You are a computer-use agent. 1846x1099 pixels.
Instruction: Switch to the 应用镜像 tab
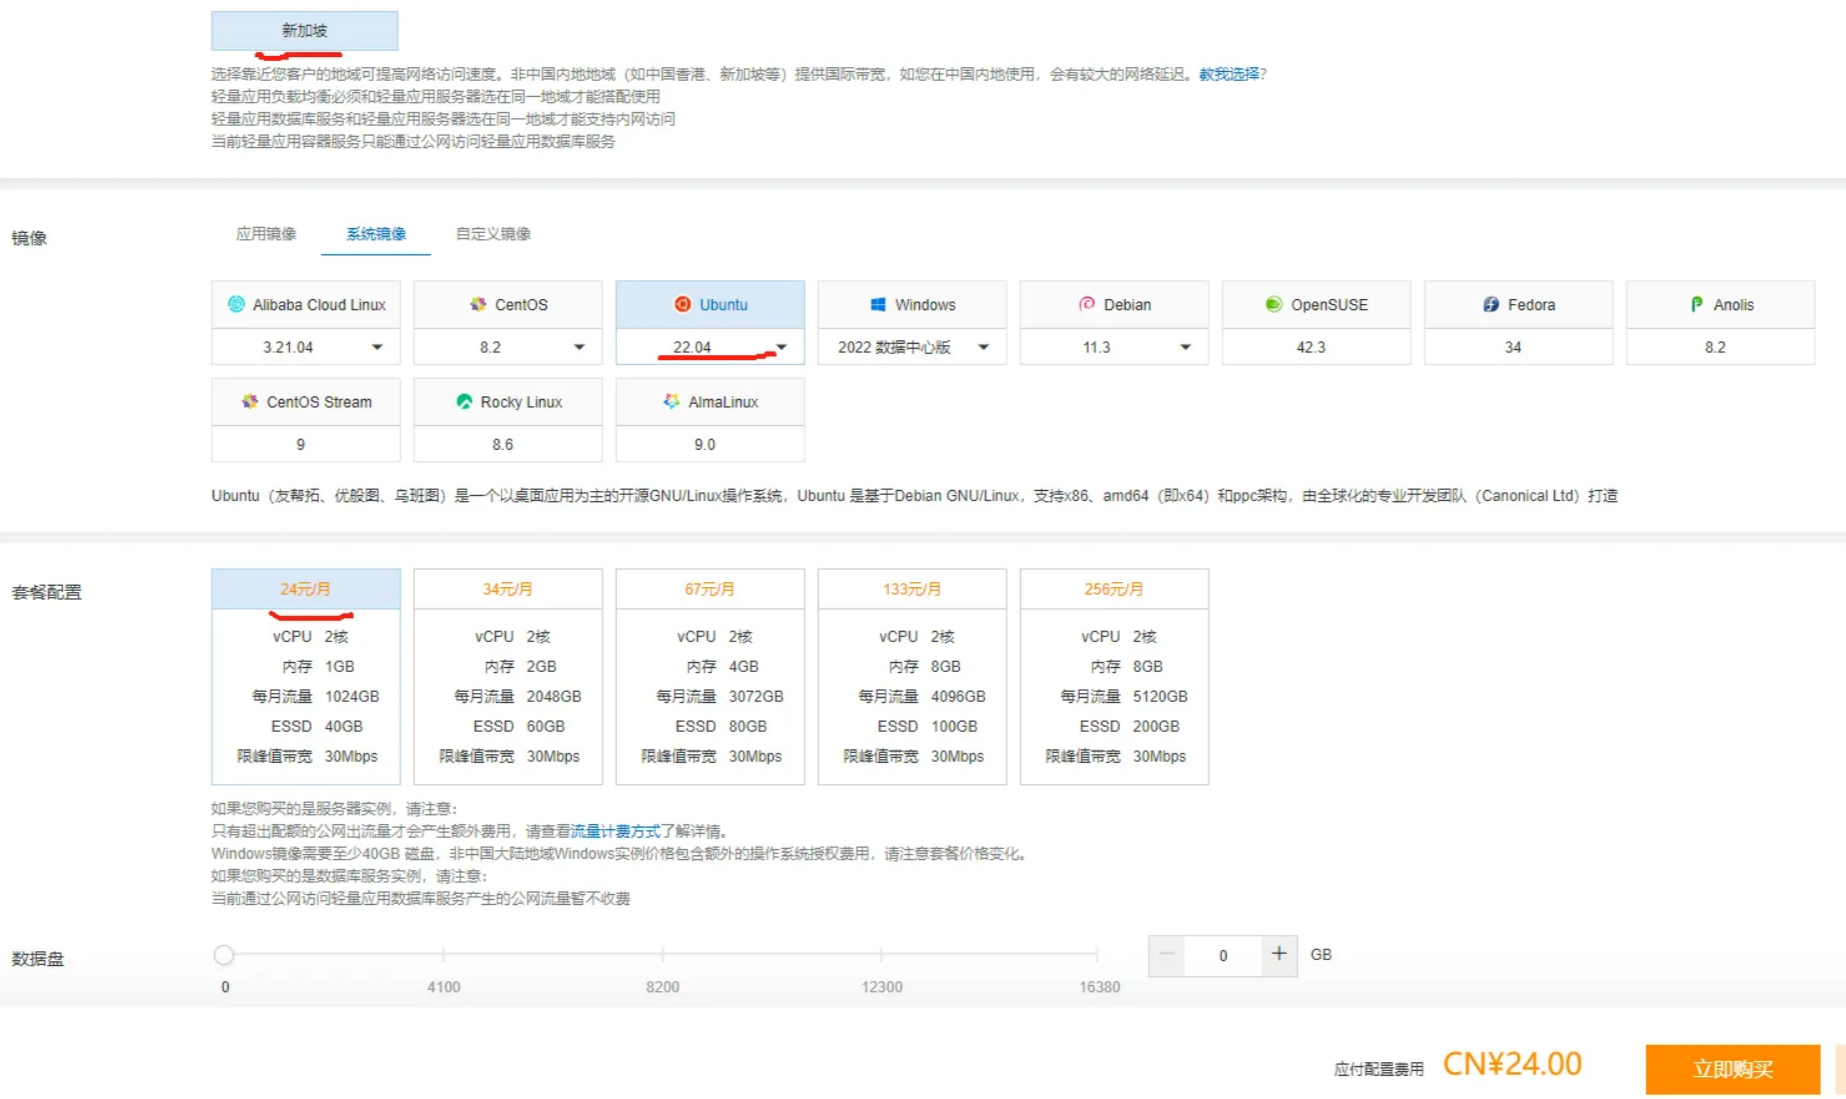266,234
